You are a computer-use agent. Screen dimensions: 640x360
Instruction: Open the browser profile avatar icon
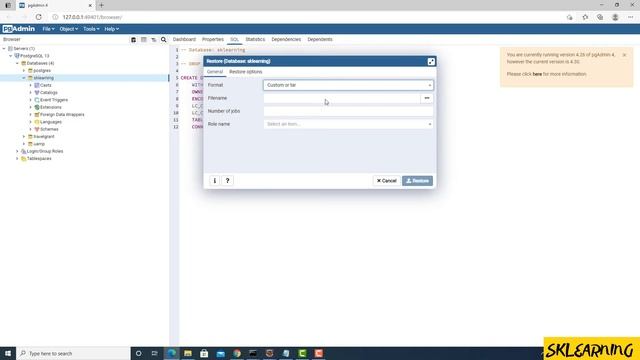coord(615,17)
